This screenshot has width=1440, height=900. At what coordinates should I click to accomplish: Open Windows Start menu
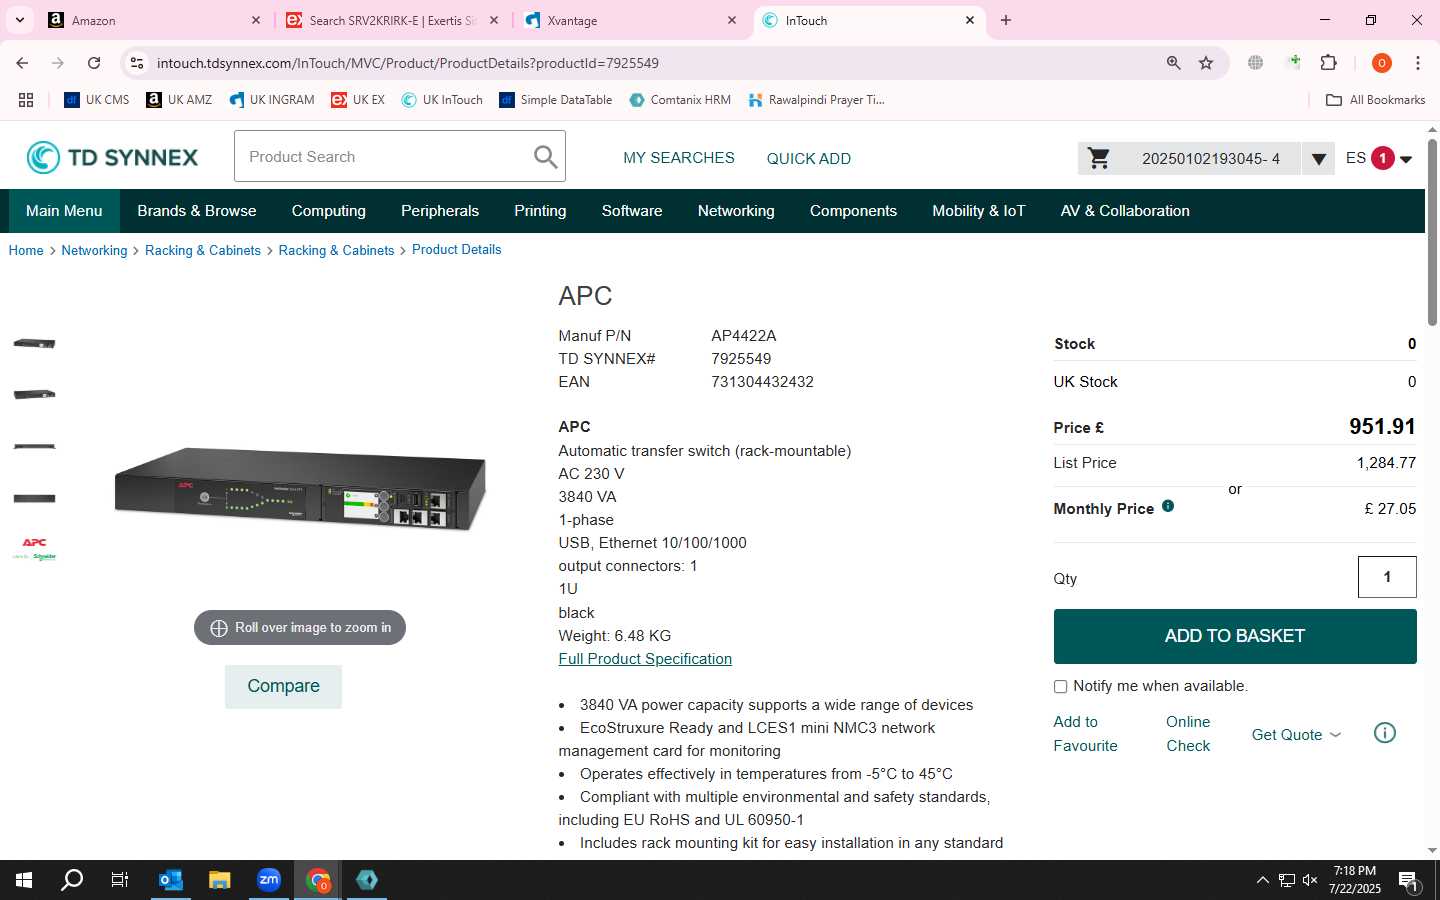[24, 880]
